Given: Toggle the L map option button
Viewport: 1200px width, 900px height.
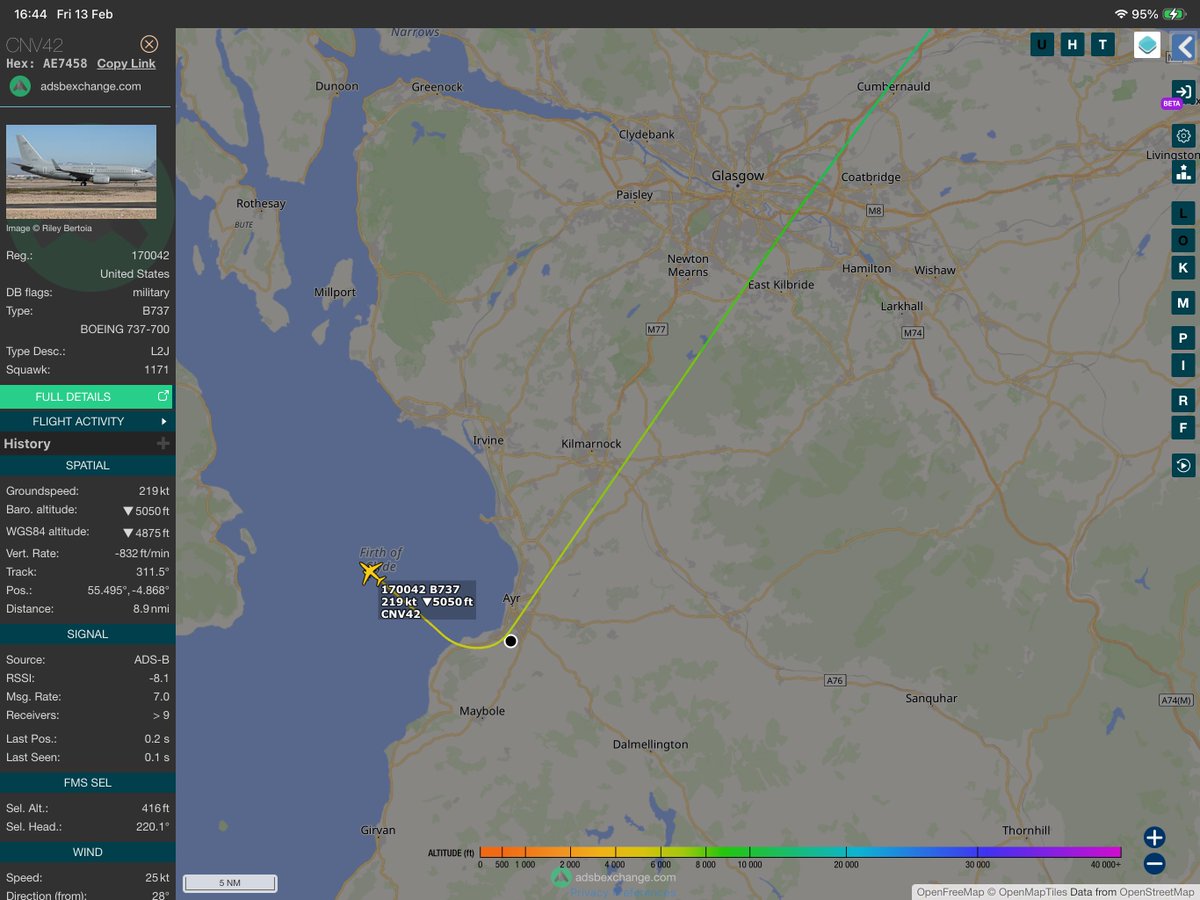Looking at the screenshot, I should [1183, 213].
